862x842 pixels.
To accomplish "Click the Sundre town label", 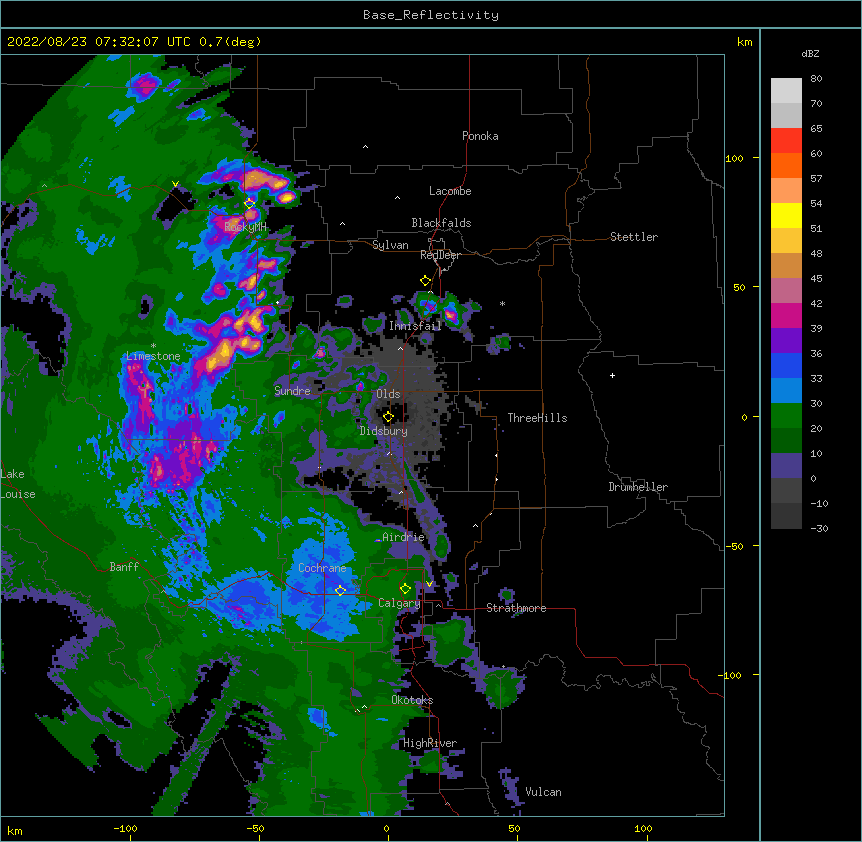I will 292,391.
